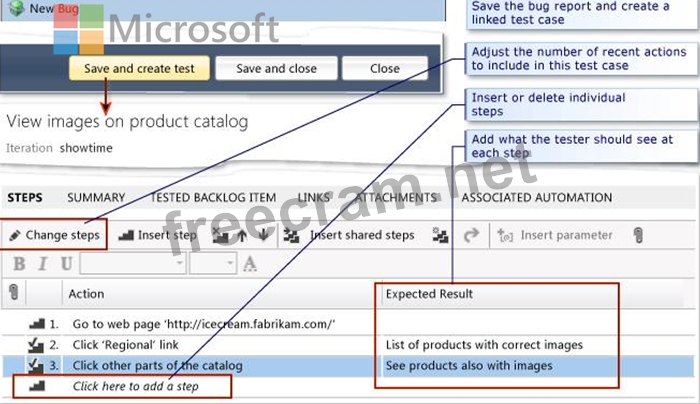Click the 'See products also with images' cell

(x=469, y=366)
